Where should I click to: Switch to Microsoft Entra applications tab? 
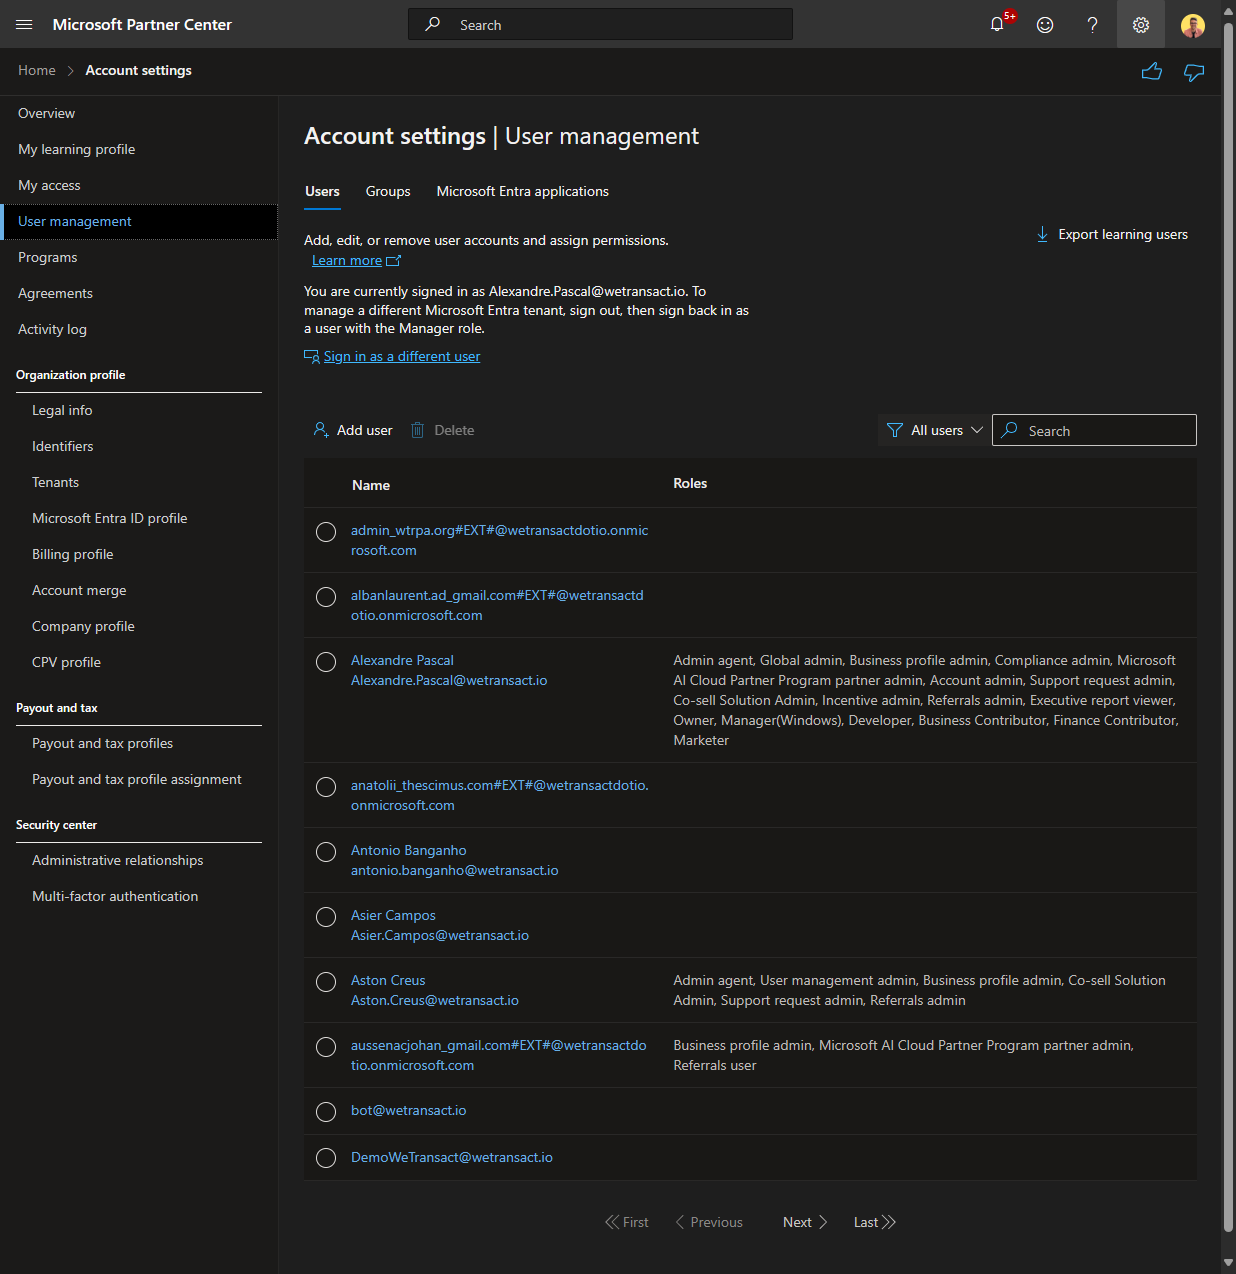click(522, 191)
